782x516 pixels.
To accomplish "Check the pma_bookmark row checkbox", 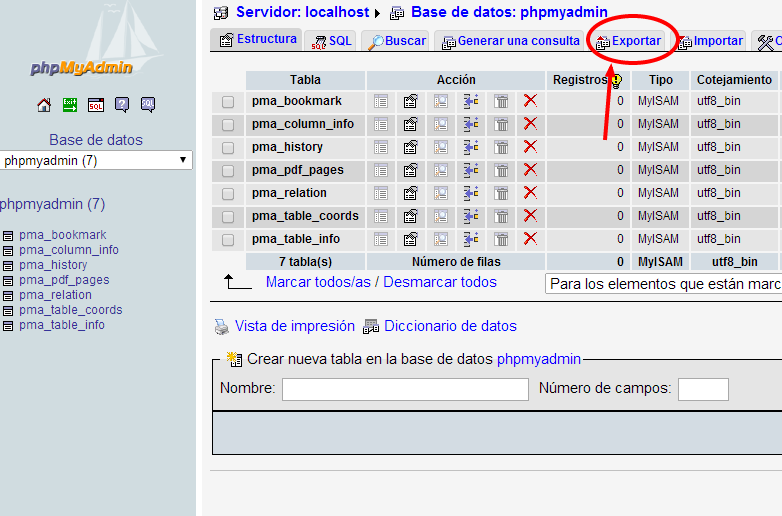I will point(228,102).
